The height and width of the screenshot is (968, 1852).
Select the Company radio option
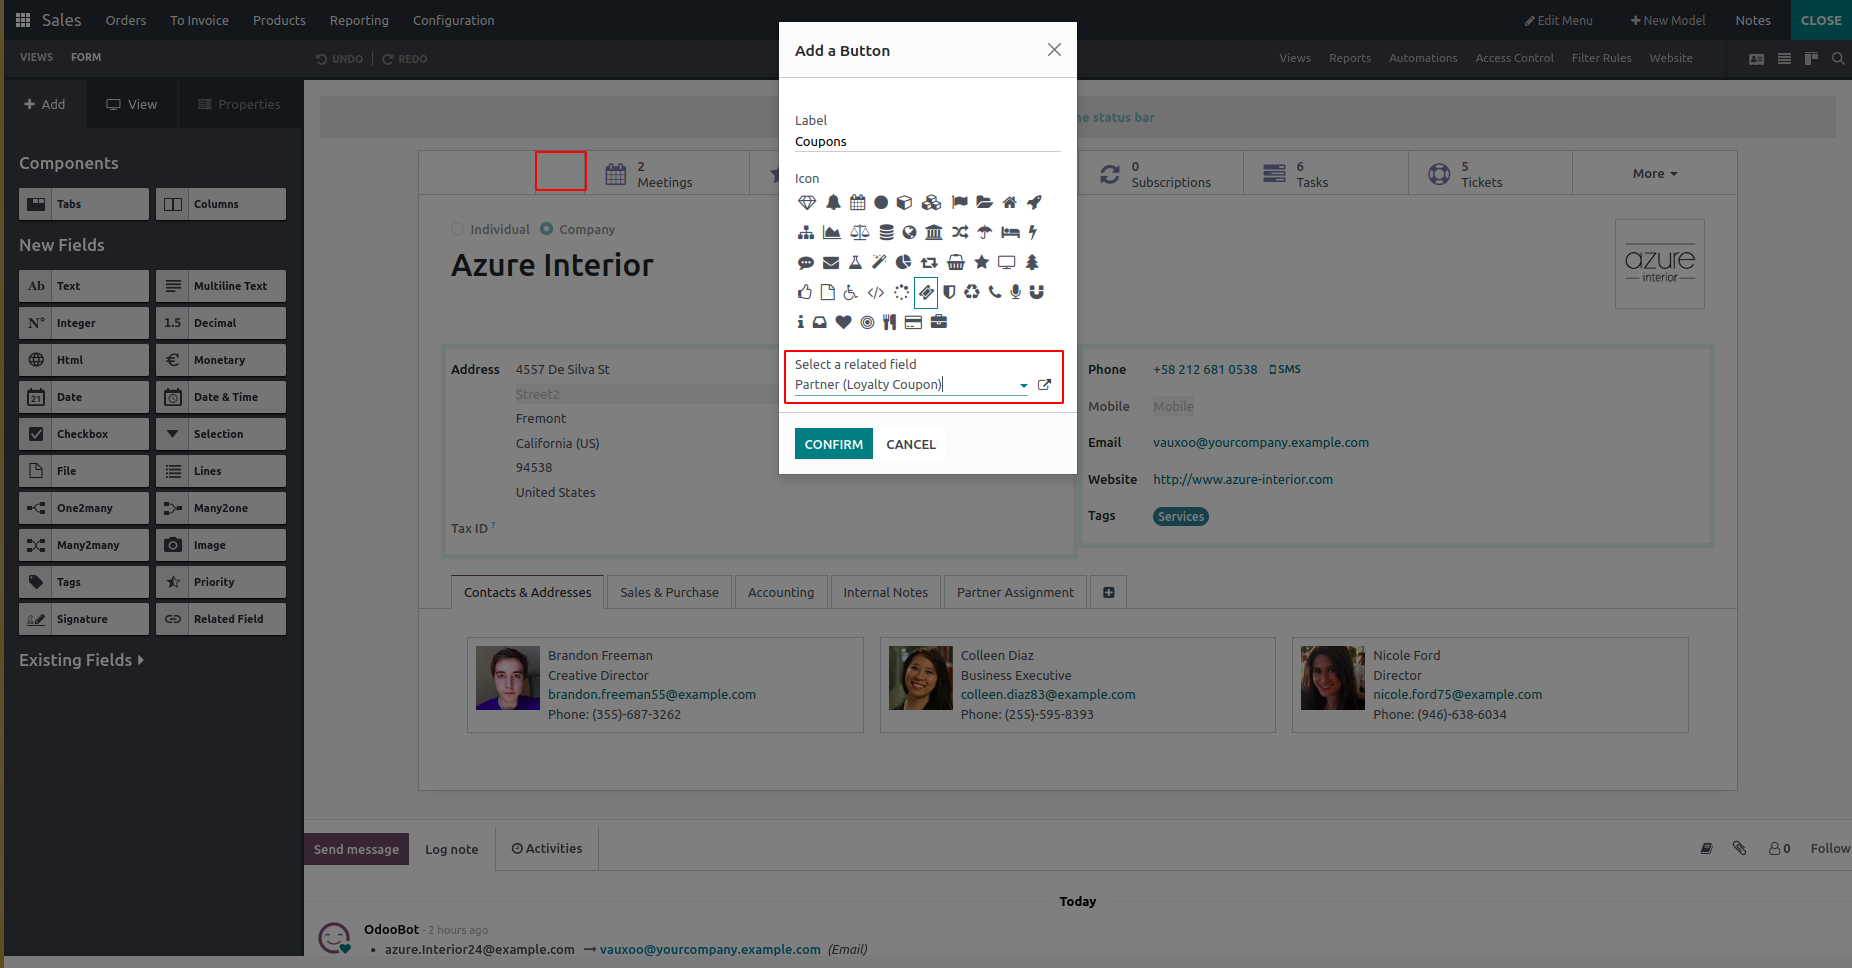click(x=546, y=229)
